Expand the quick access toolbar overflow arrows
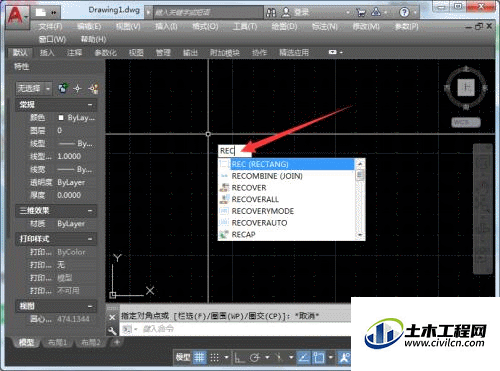 (x=54, y=13)
